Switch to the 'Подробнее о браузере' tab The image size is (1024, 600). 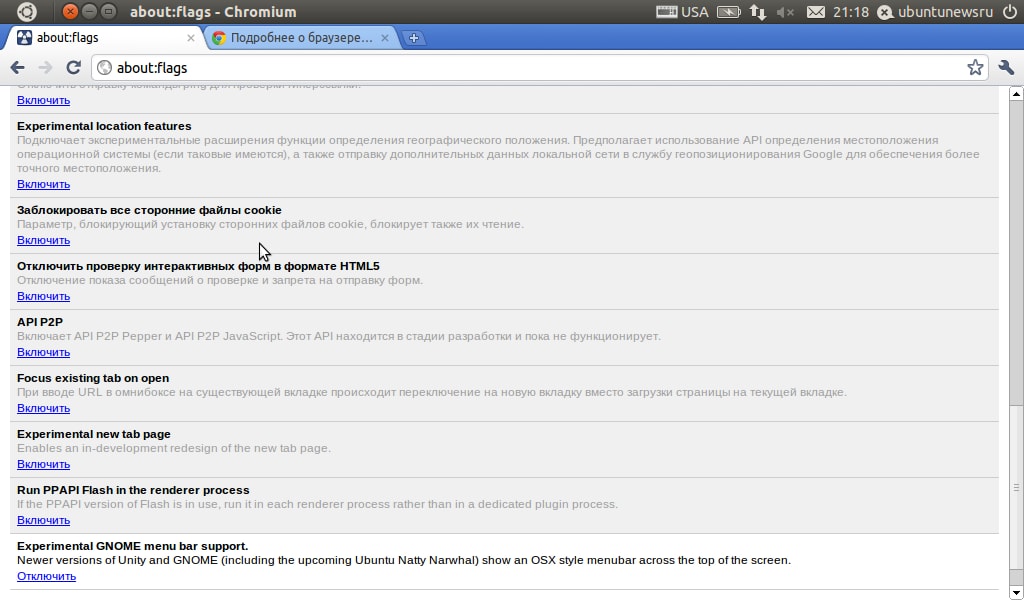tap(300, 38)
